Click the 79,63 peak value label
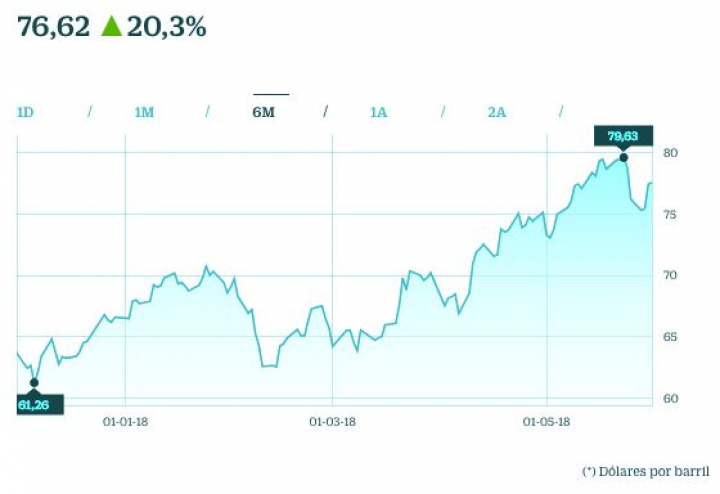Viewport: 720px width, 494px height. point(623,136)
